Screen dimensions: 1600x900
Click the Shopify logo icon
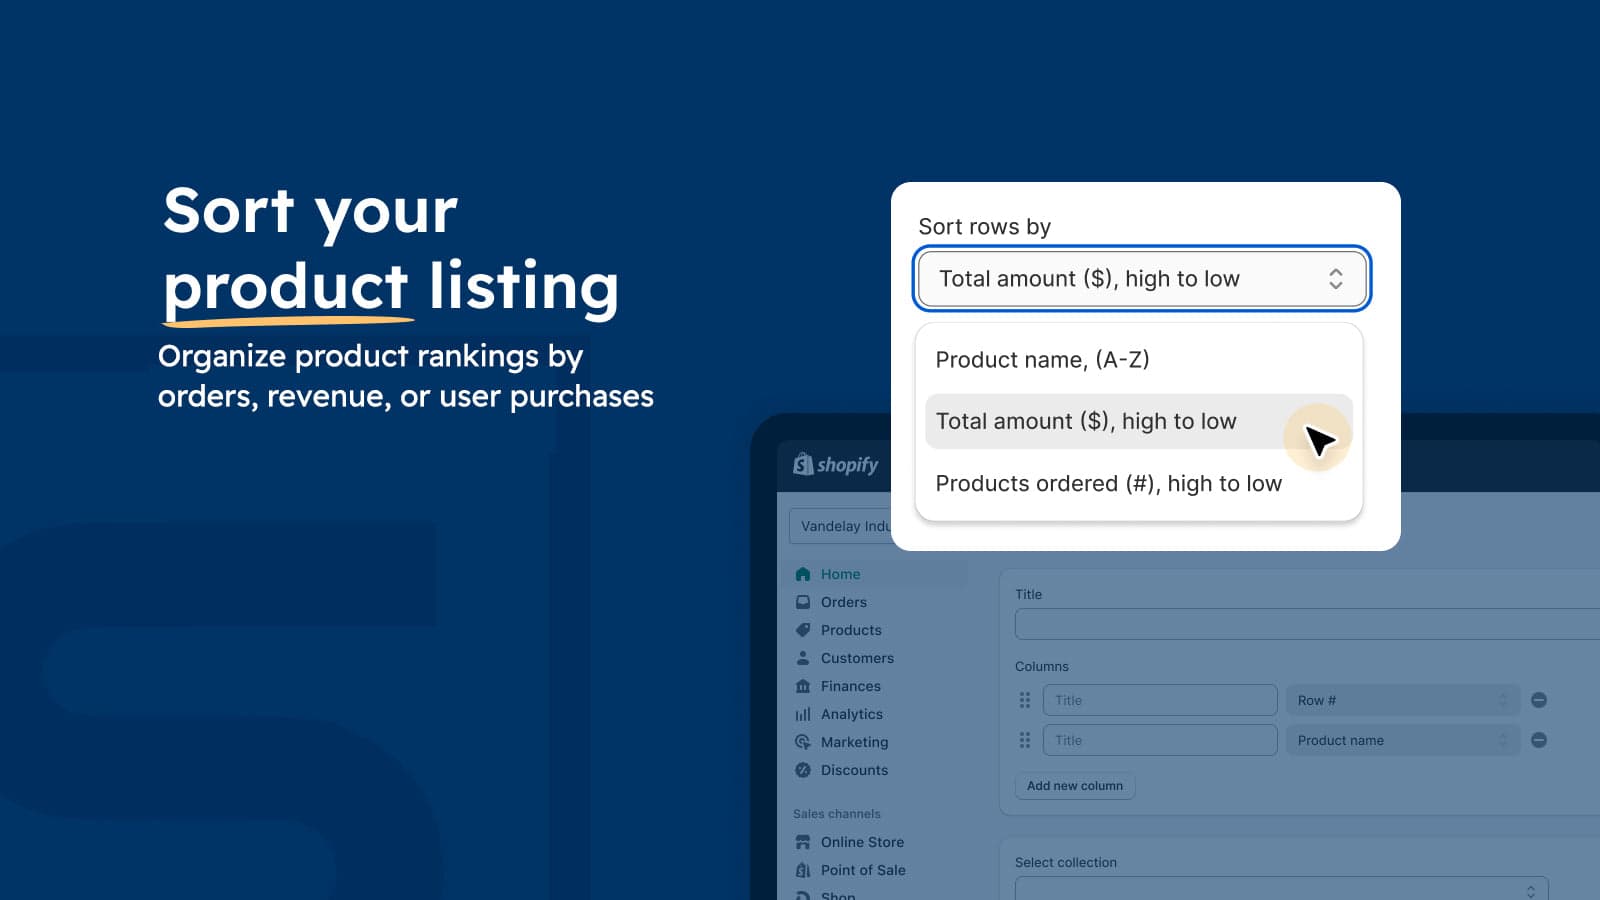tap(803, 464)
